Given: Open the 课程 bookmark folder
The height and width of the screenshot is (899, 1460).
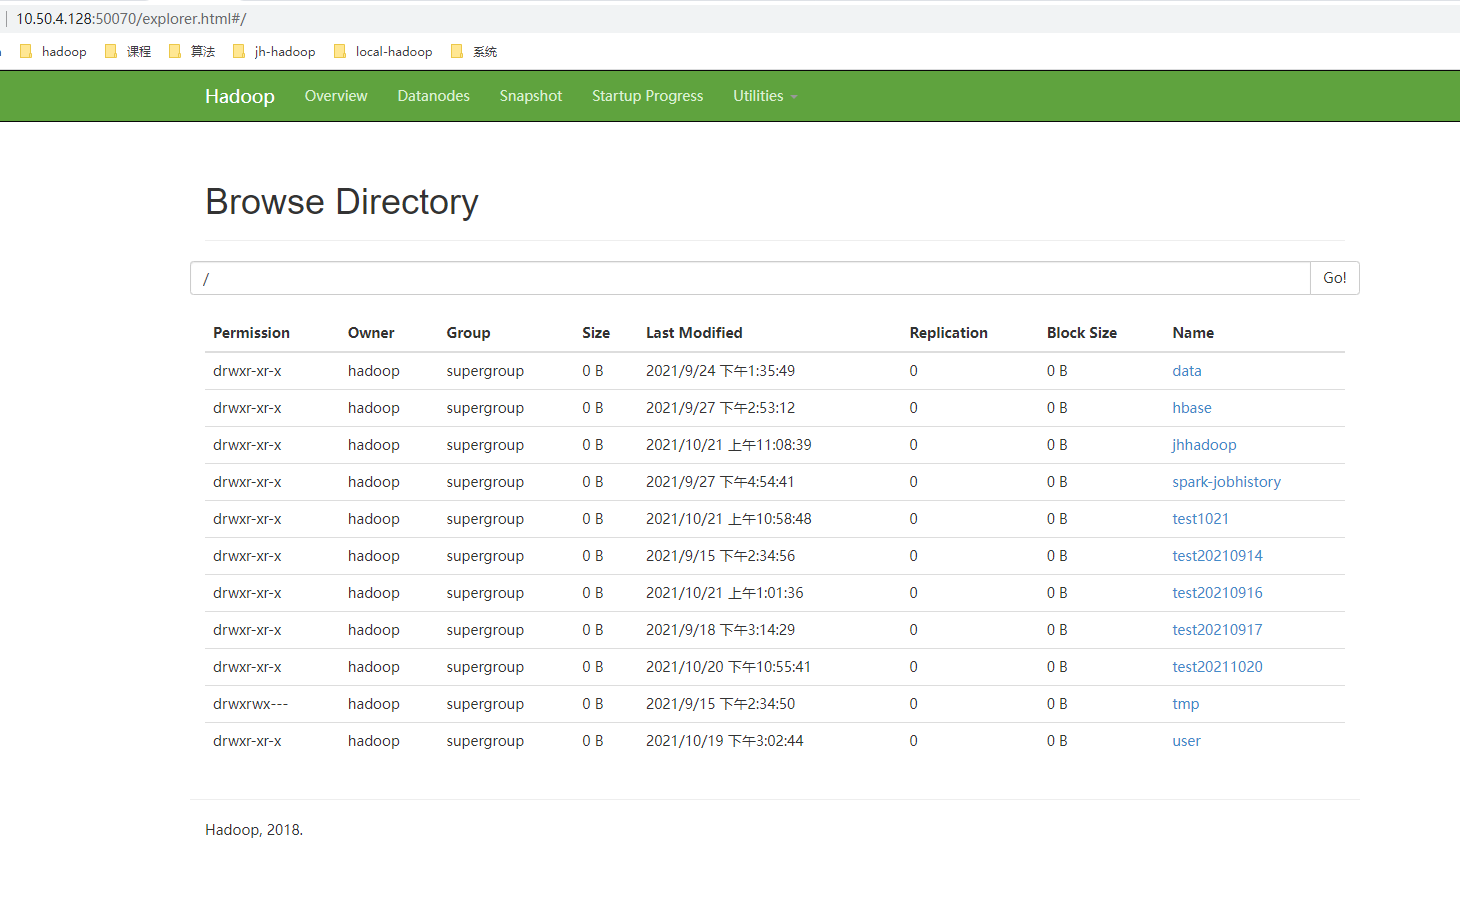Looking at the screenshot, I should (x=128, y=51).
